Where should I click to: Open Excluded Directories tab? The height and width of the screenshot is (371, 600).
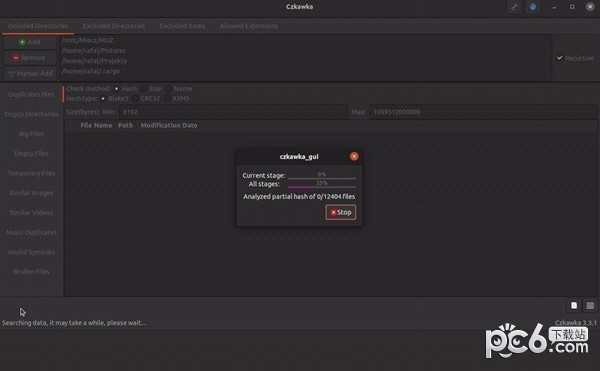[x=114, y=26]
